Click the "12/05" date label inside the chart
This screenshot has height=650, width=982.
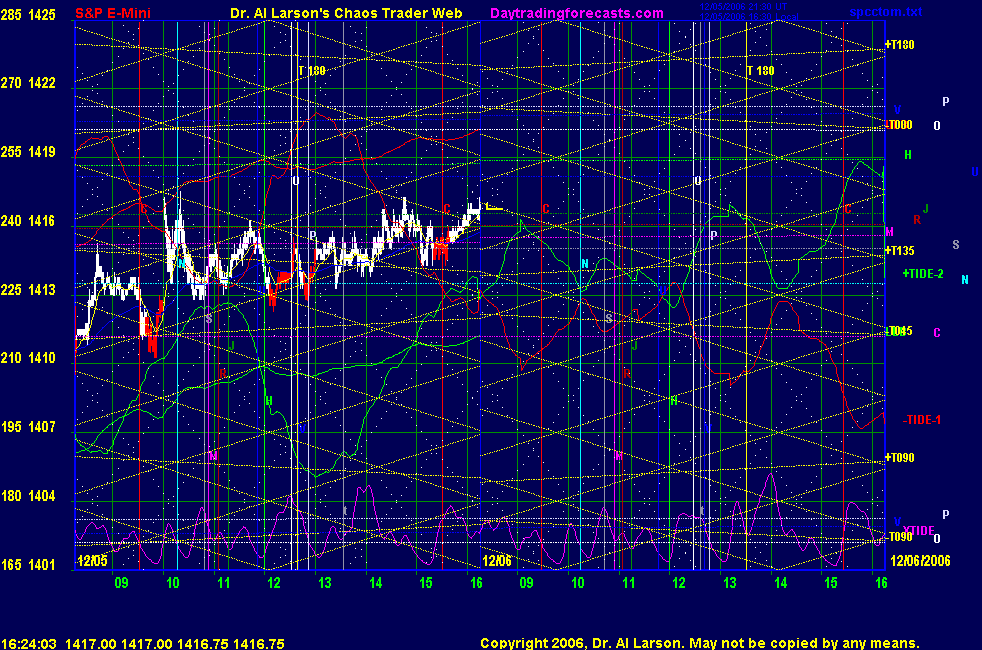click(92, 560)
